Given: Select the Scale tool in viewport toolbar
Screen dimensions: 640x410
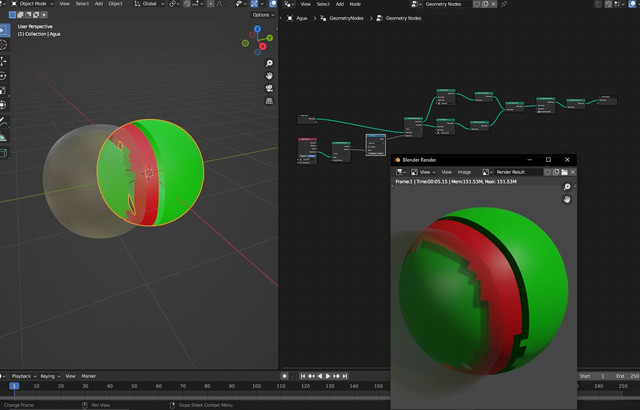Looking at the screenshot, I should (x=4, y=91).
